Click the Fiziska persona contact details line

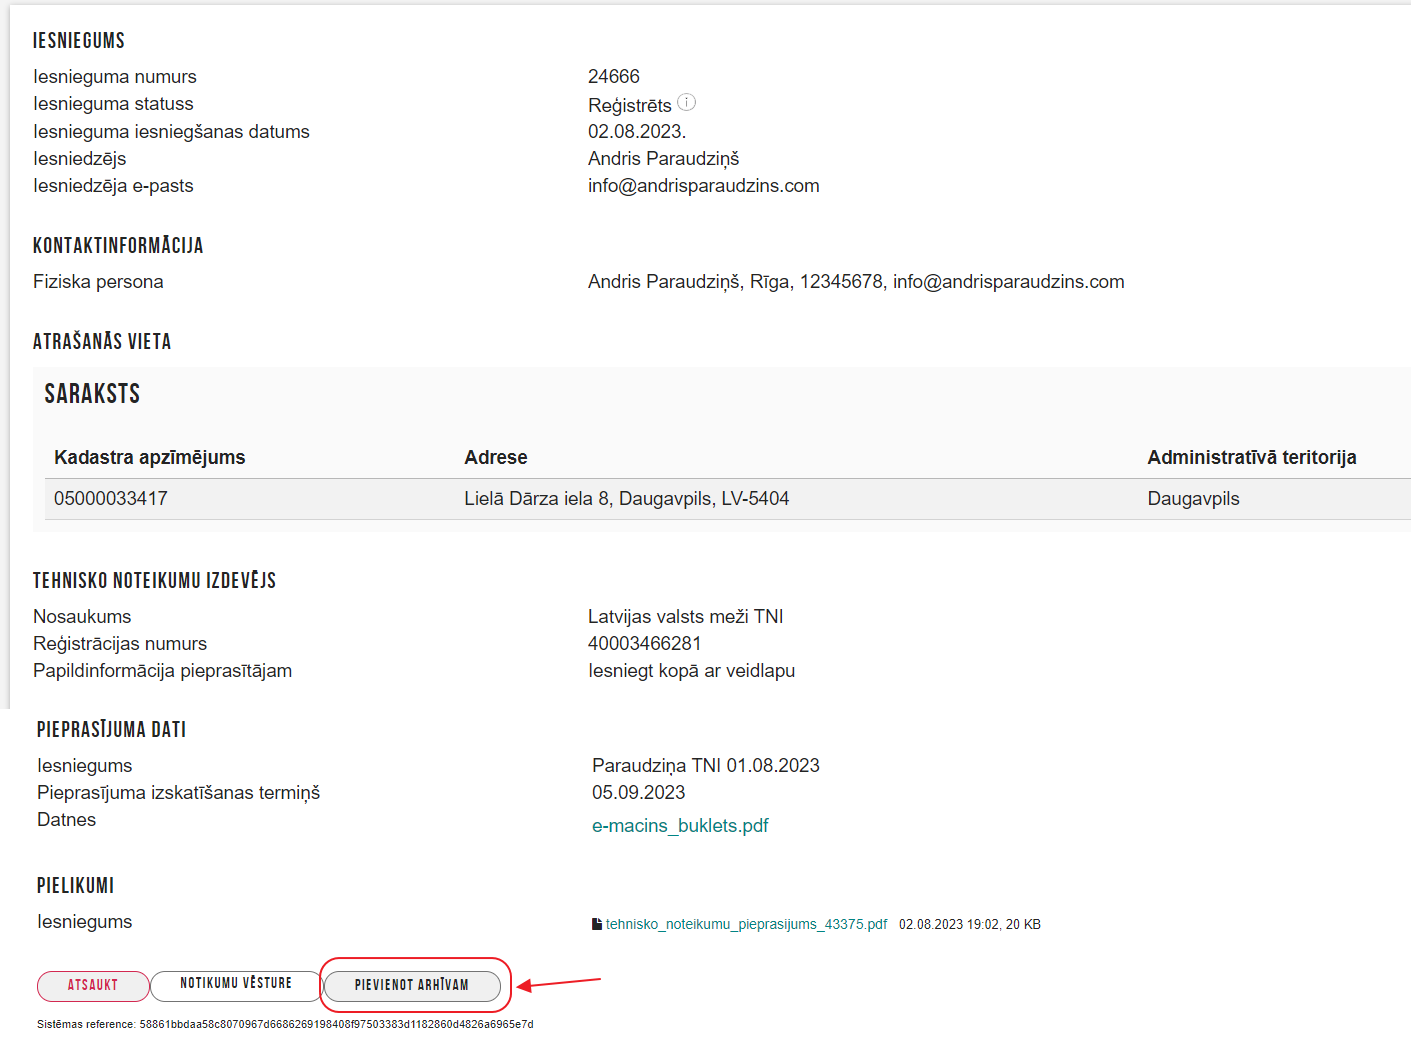point(856,281)
